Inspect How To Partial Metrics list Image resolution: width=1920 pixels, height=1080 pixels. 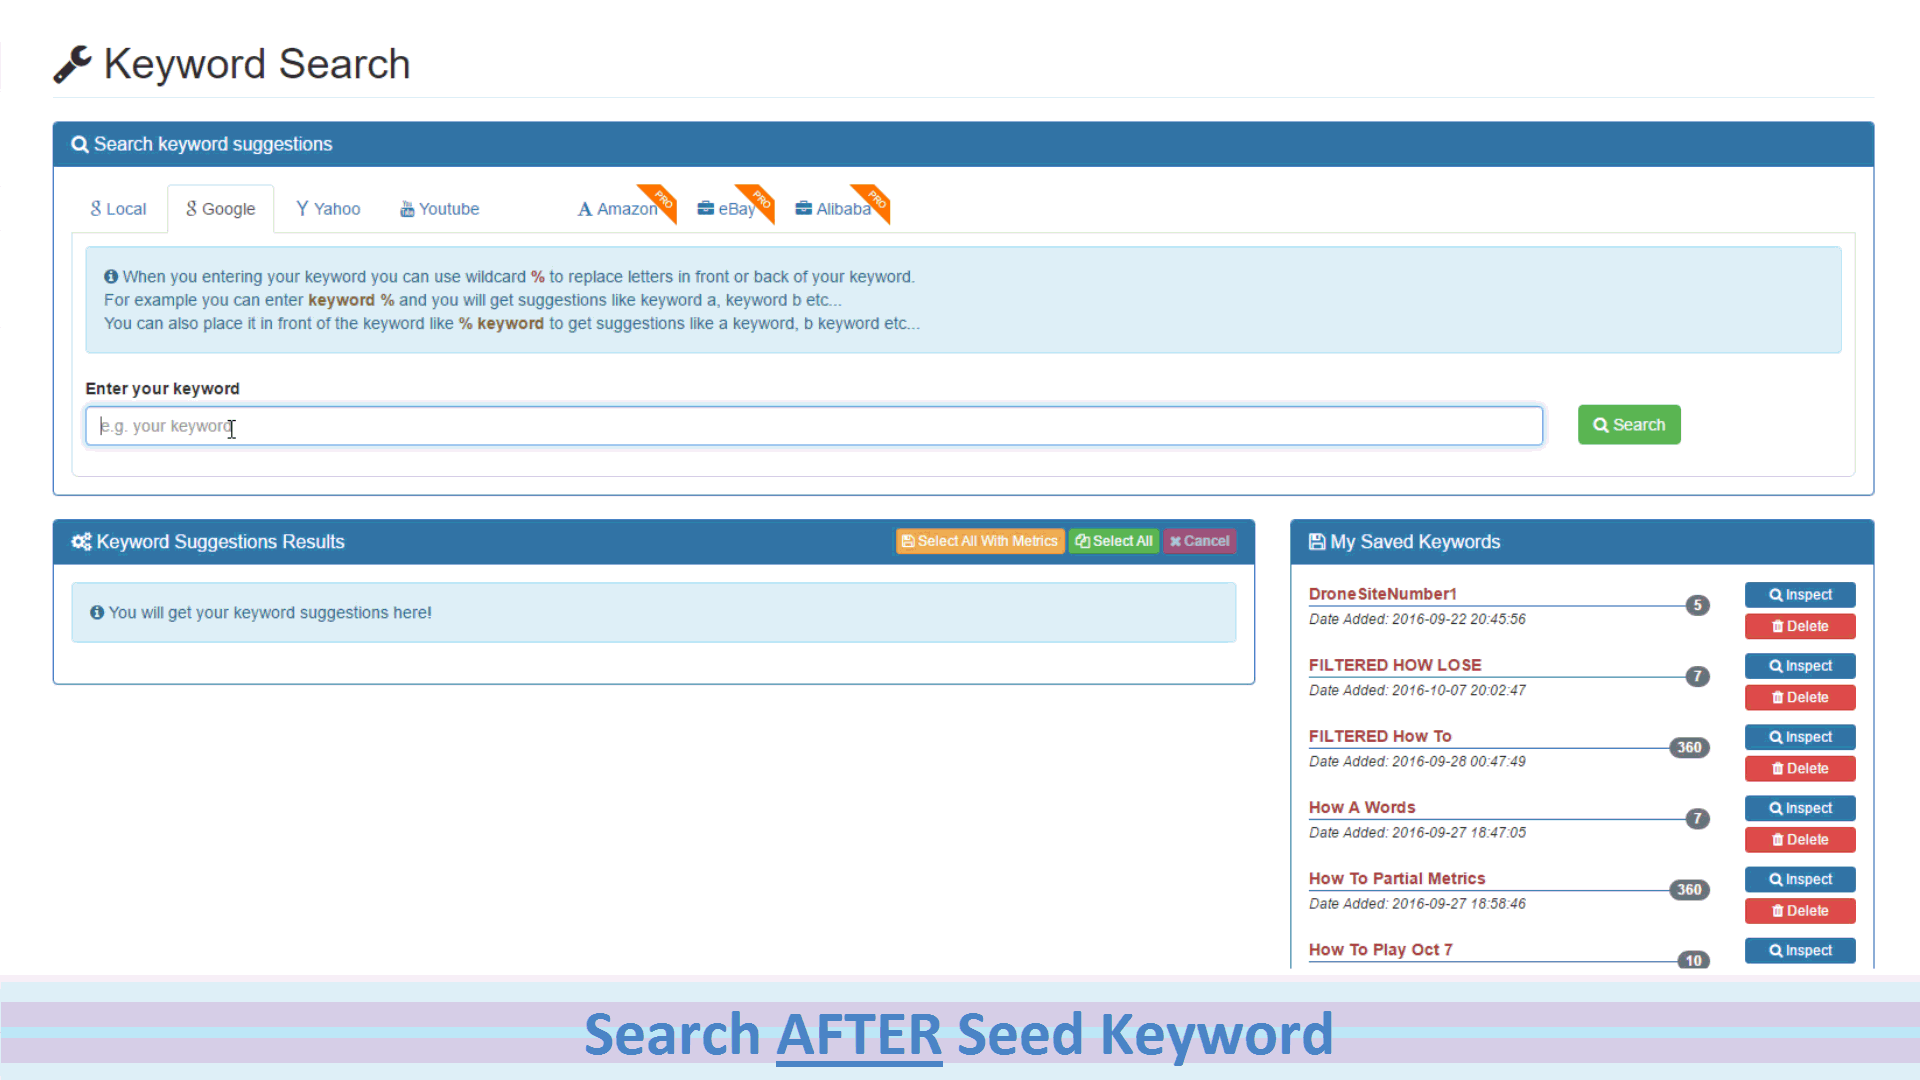[x=1800, y=880]
